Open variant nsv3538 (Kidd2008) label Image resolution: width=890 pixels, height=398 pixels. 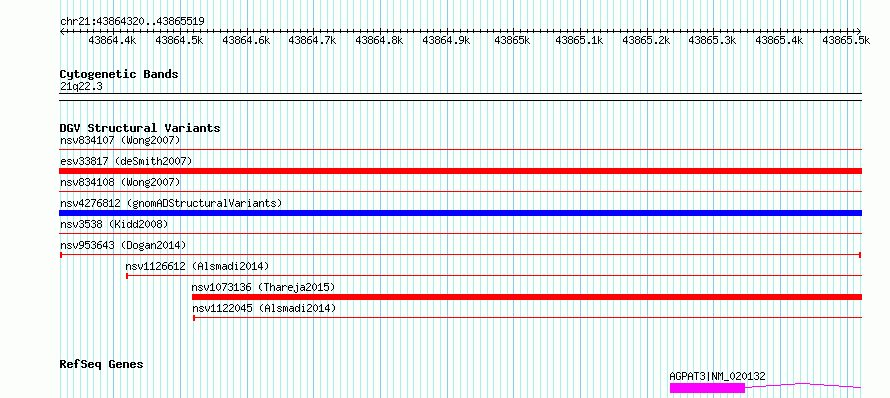point(114,224)
